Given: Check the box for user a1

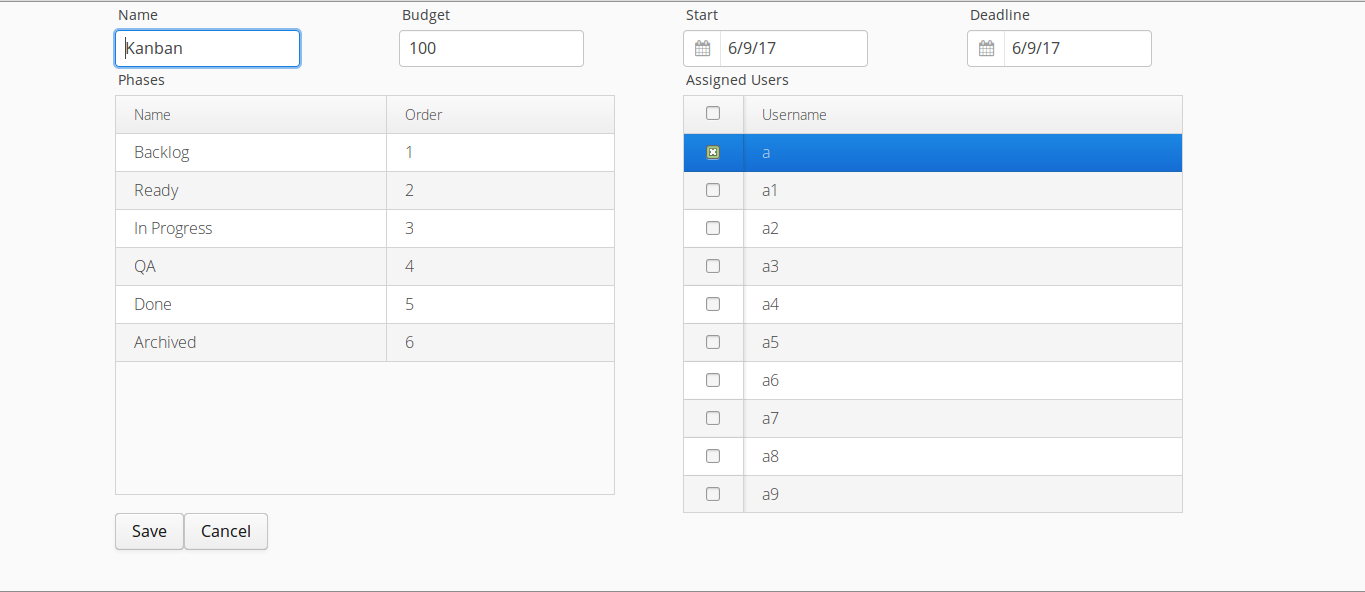Looking at the screenshot, I should click(713, 190).
